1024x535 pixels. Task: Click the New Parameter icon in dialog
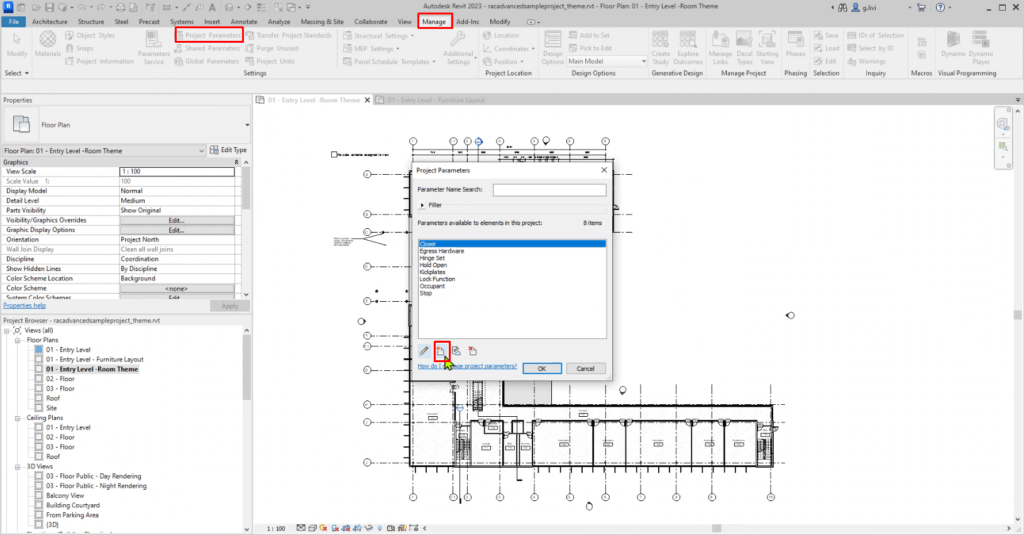[x=441, y=351]
